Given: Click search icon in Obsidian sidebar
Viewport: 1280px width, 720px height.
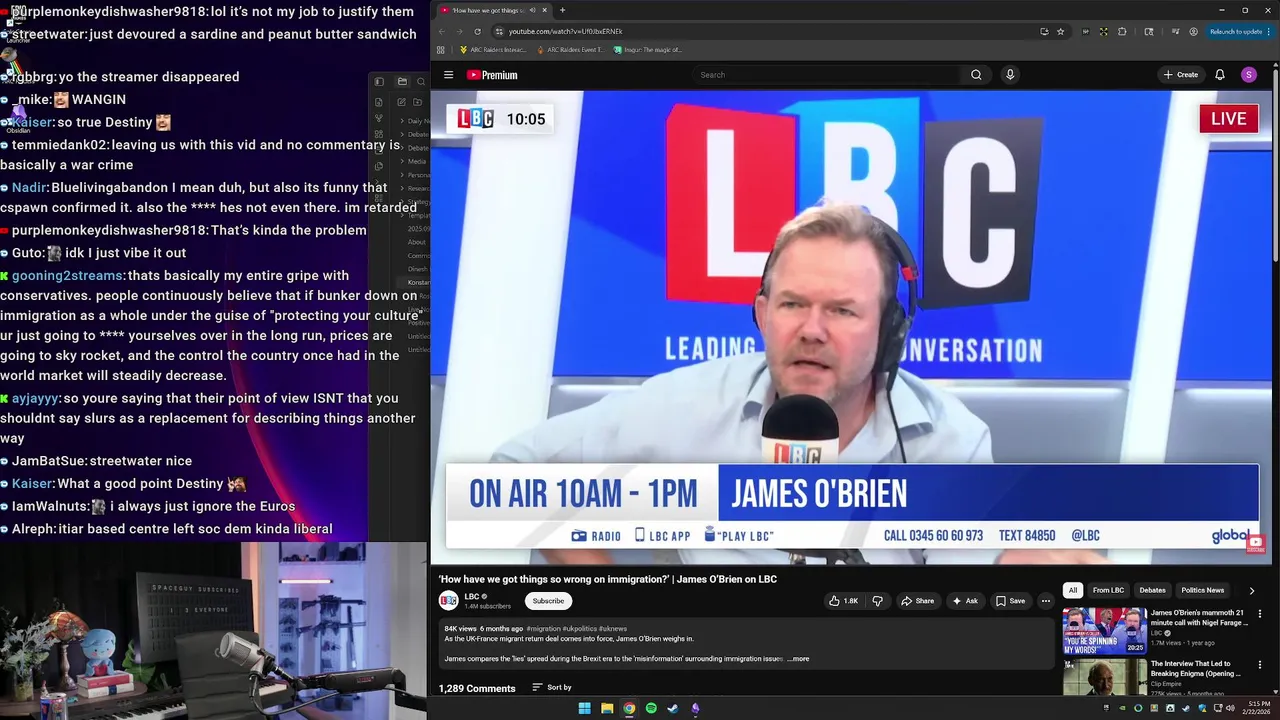Looking at the screenshot, I should coord(420,81).
